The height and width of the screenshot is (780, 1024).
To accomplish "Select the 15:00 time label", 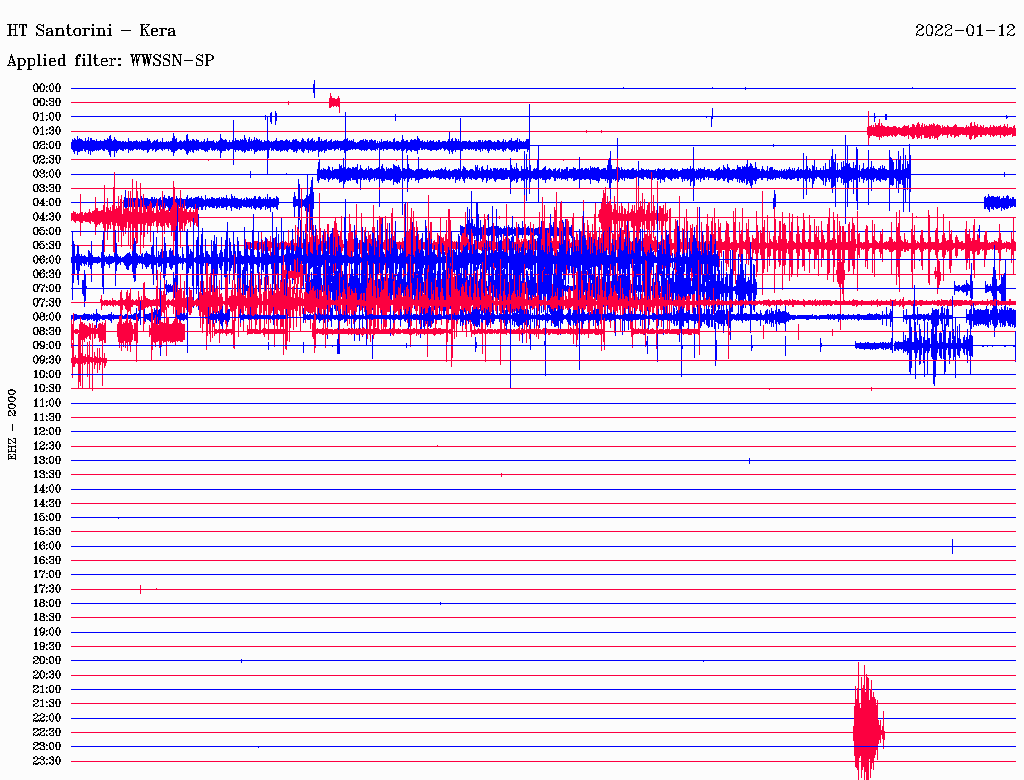I will (47, 518).
